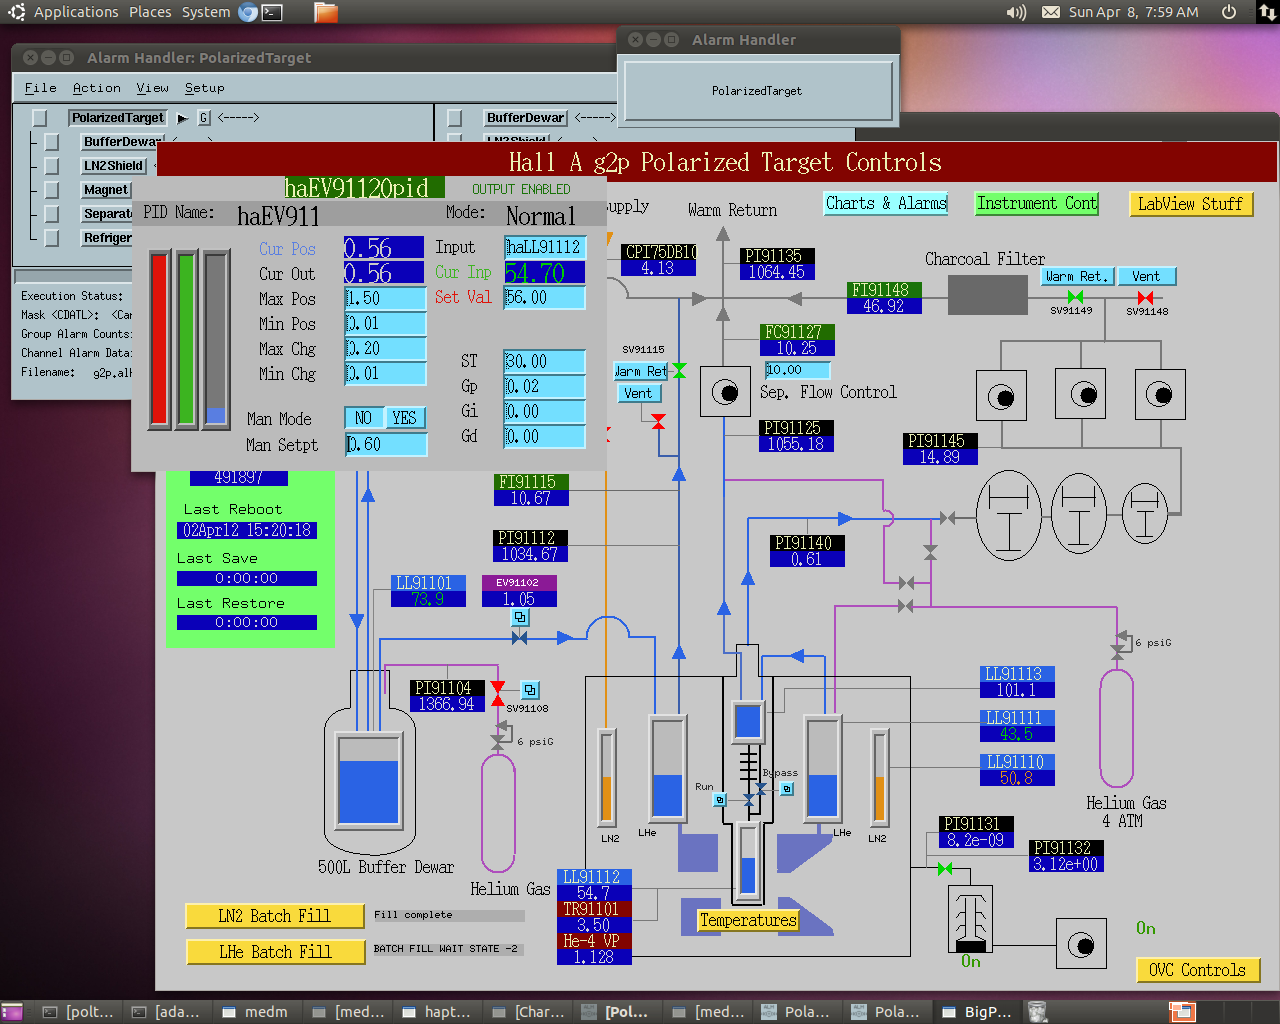Click the Bypass valve related-display icon
Image resolution: width=1280 pixels, height=1024 pixels.
[x=787, y=789]
